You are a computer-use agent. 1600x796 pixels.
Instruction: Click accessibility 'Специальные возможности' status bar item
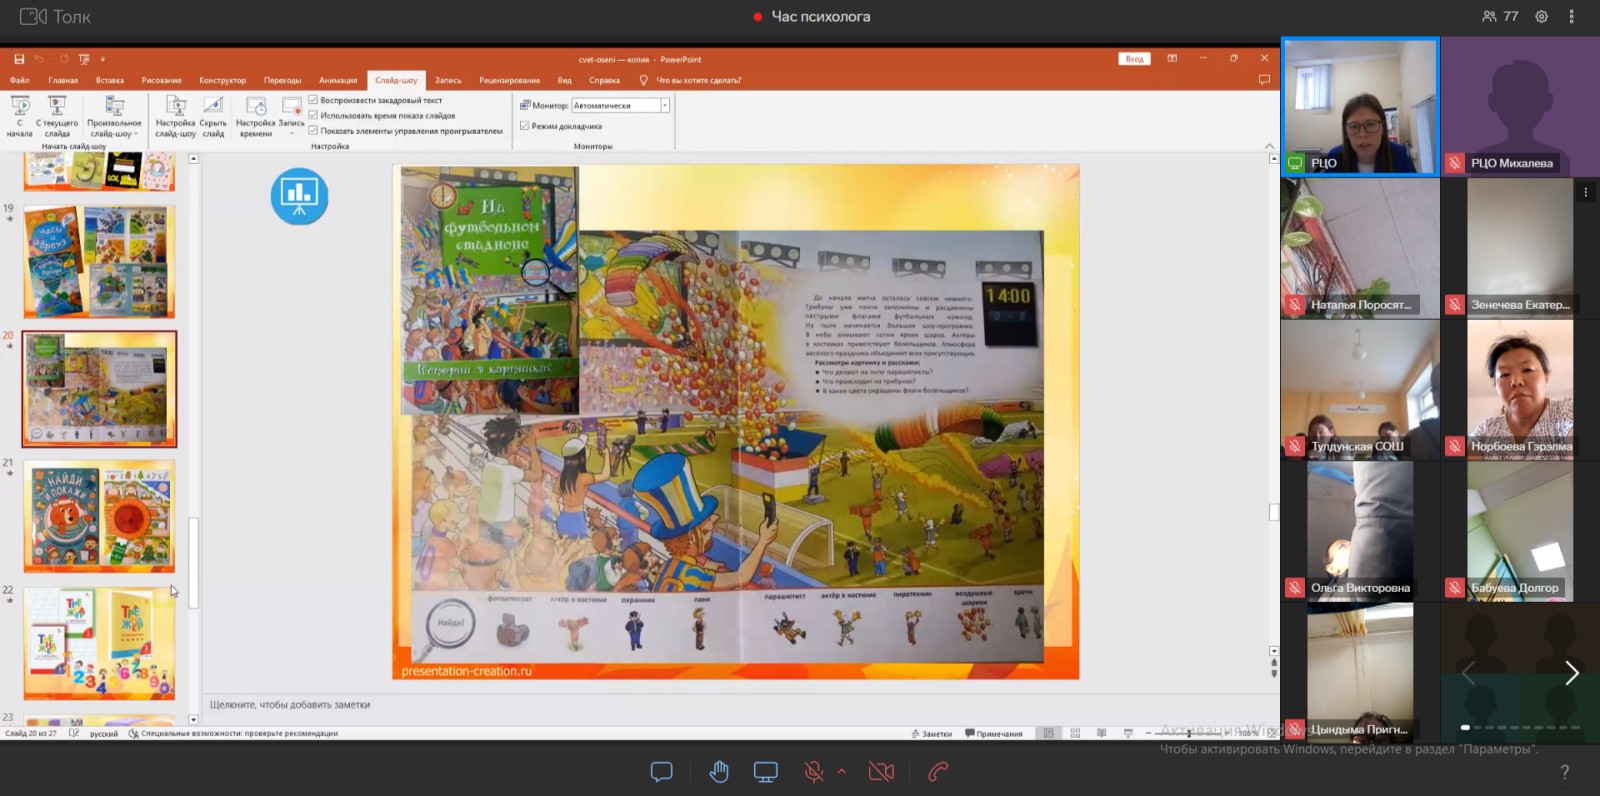[x=234, y=734]
